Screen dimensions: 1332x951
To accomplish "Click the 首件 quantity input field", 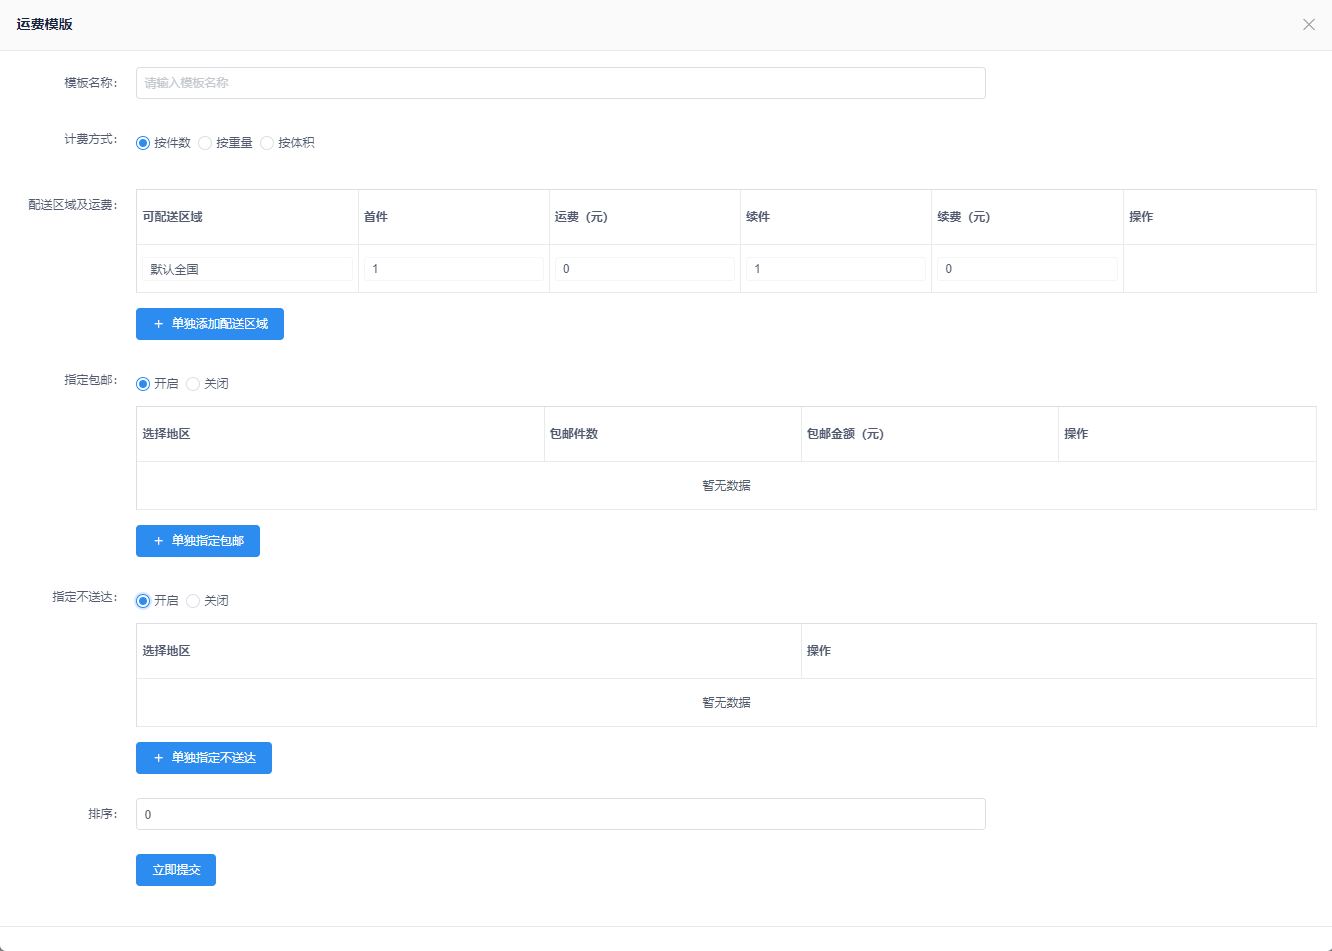I will [x=453, y=269].
